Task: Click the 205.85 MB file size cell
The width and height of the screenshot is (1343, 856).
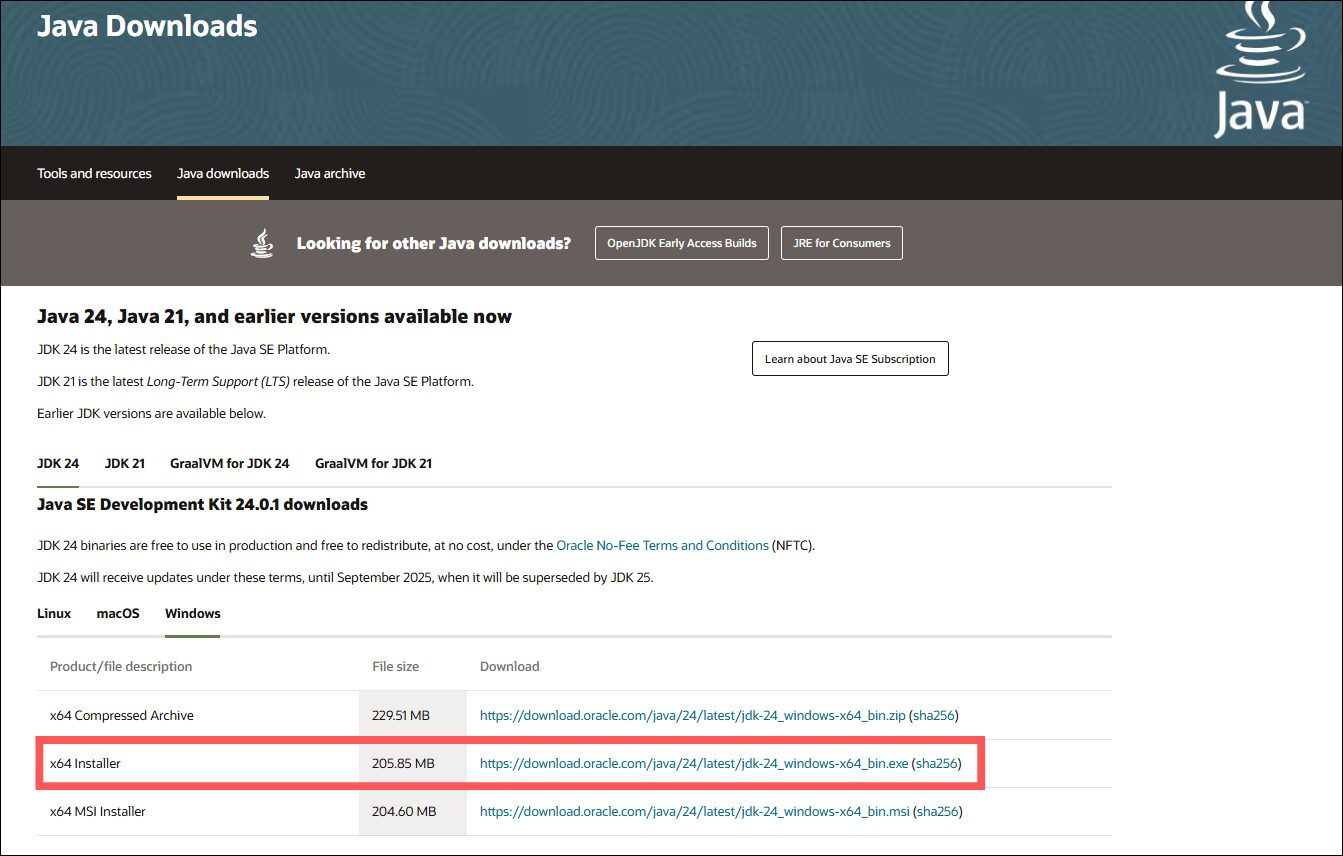Action: coord(413,764)
